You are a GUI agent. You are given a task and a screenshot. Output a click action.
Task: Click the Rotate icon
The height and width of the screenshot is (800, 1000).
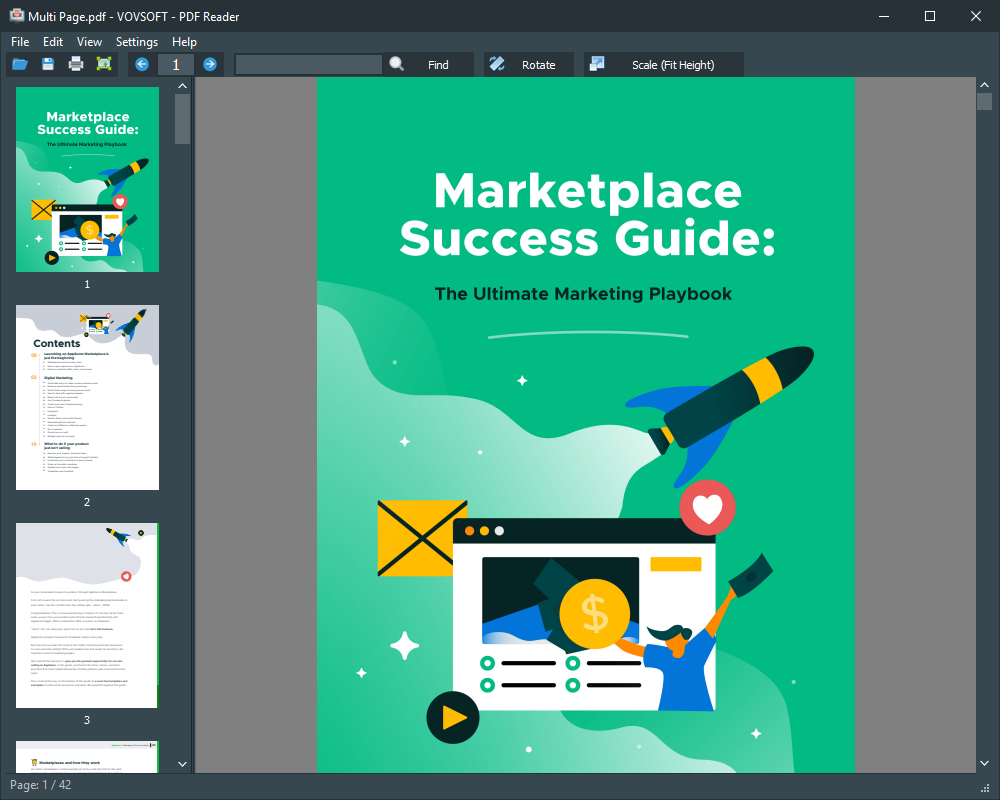(497, 64)
